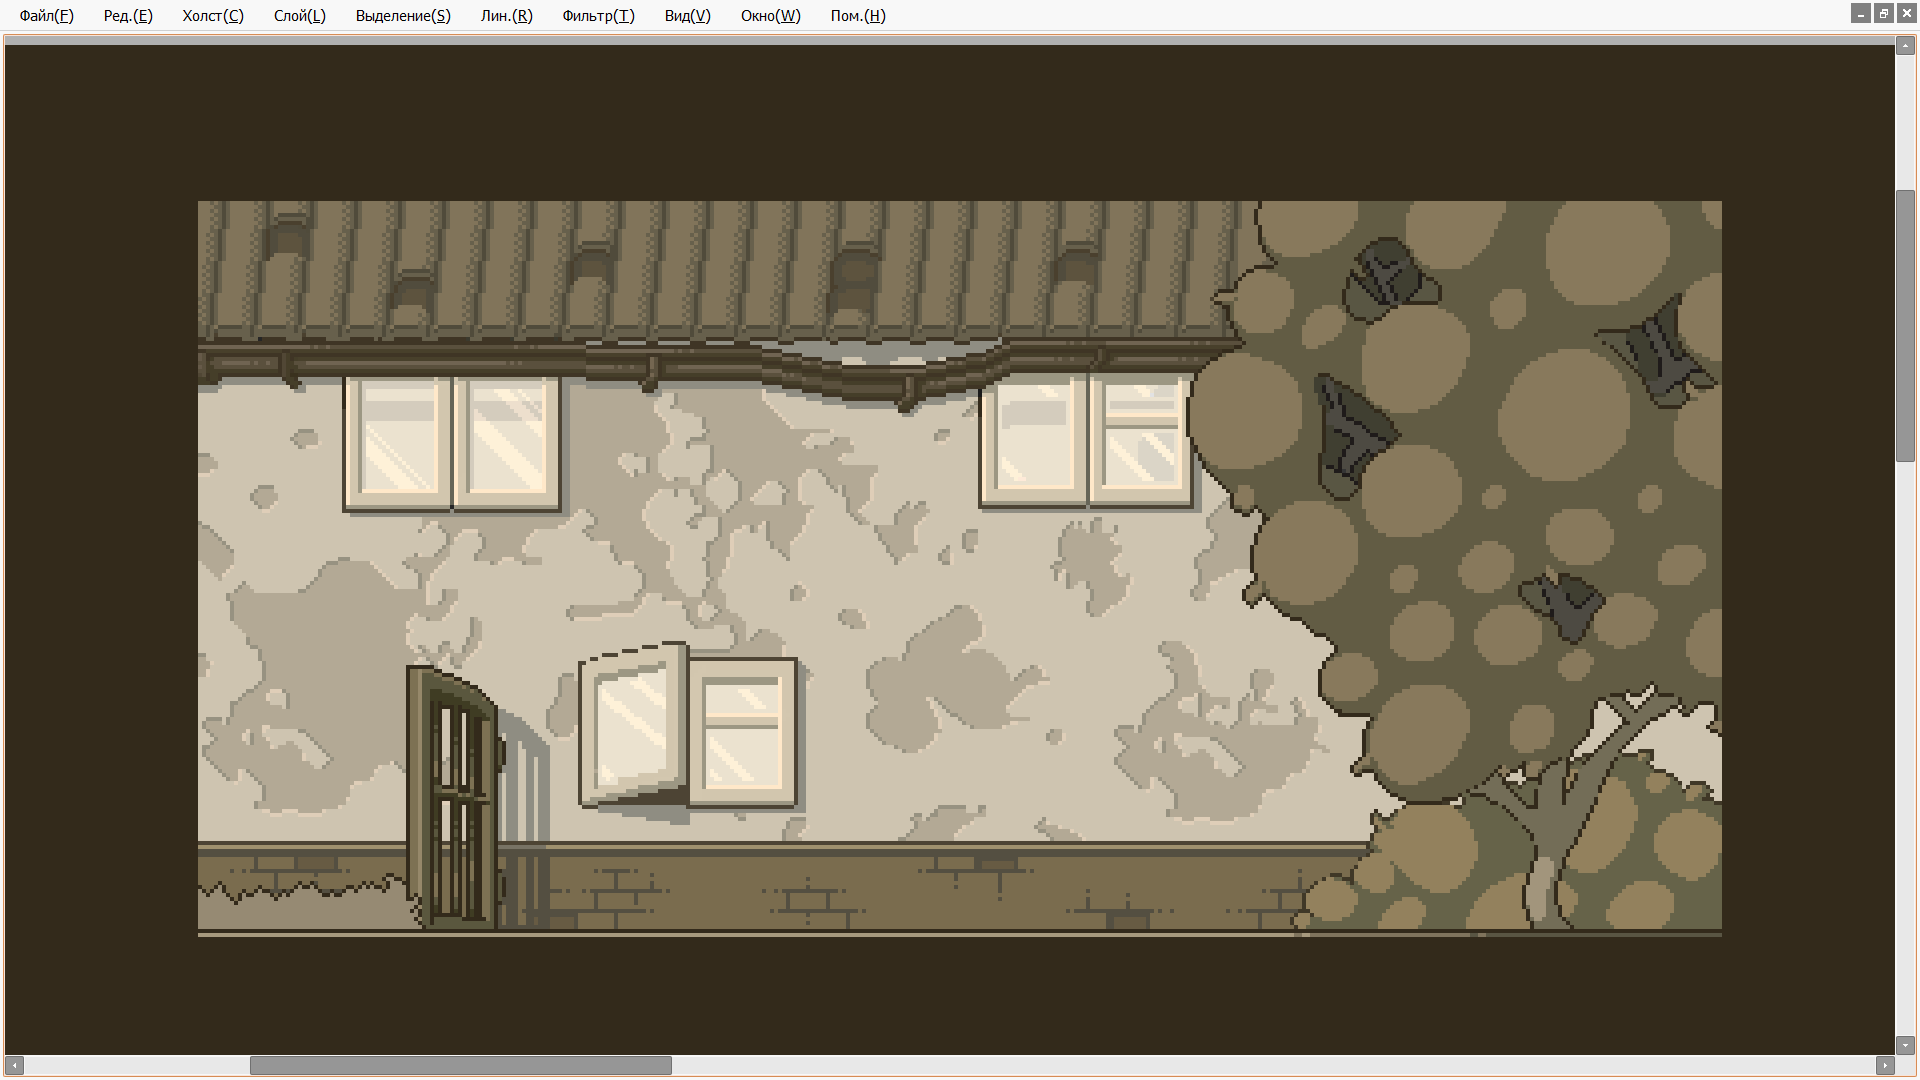Click the vertical scrollbar thumb
The image size is (1920, 1080).
(x=1906, y=325)
